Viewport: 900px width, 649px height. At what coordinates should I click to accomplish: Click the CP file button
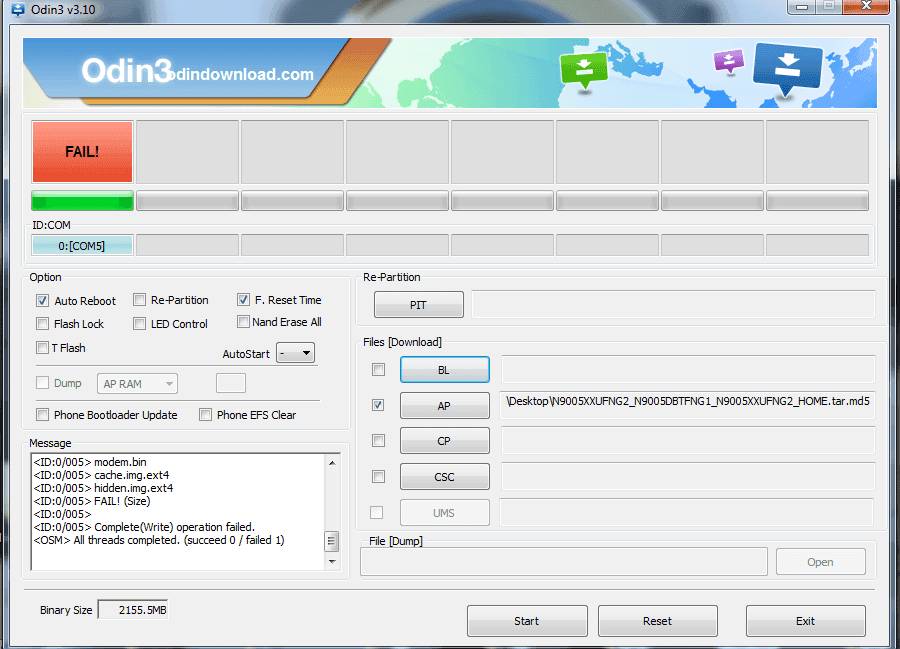444,441
